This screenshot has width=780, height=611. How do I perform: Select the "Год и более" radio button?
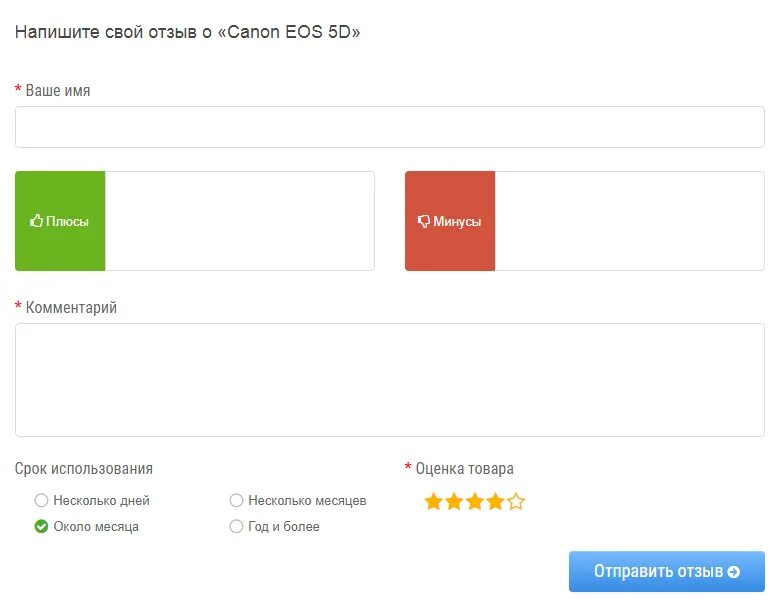point(236,526)
